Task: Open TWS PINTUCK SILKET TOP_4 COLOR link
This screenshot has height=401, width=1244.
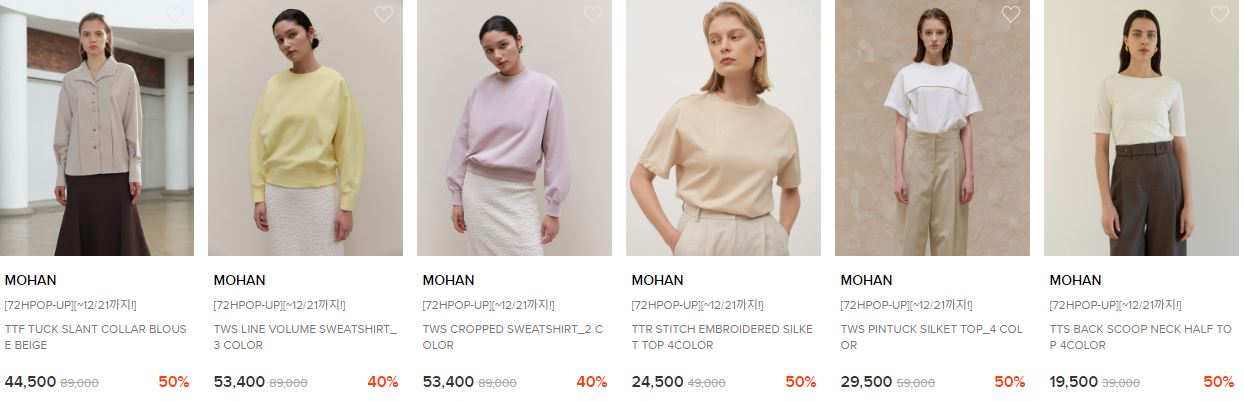Action: coord(932,337)
